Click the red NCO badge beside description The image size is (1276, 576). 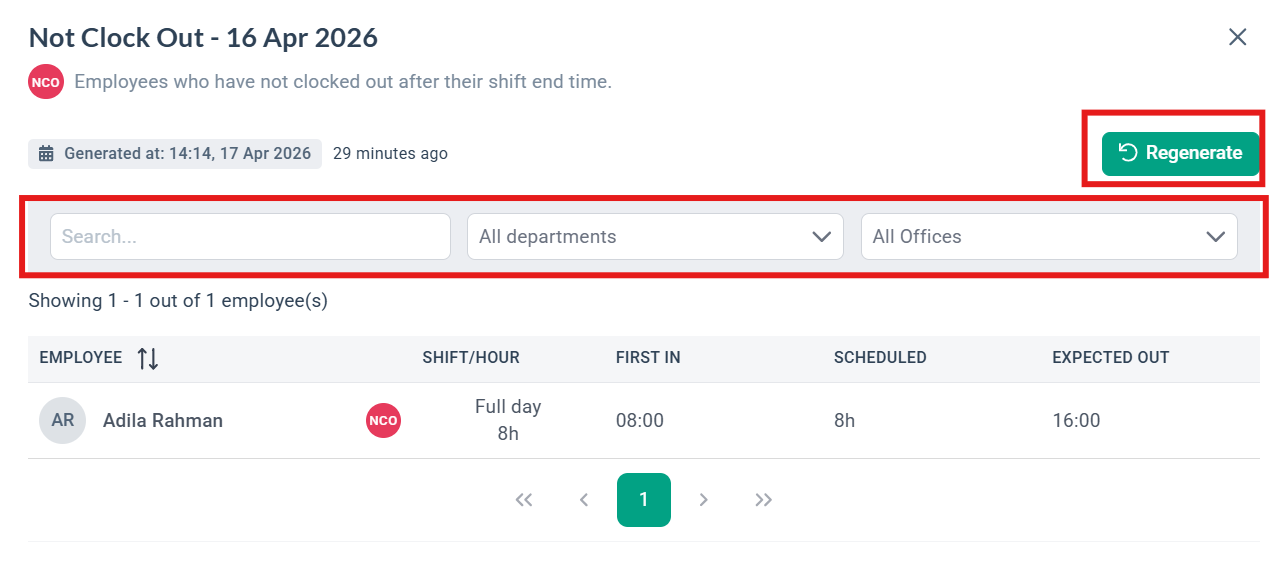[46, 82]
